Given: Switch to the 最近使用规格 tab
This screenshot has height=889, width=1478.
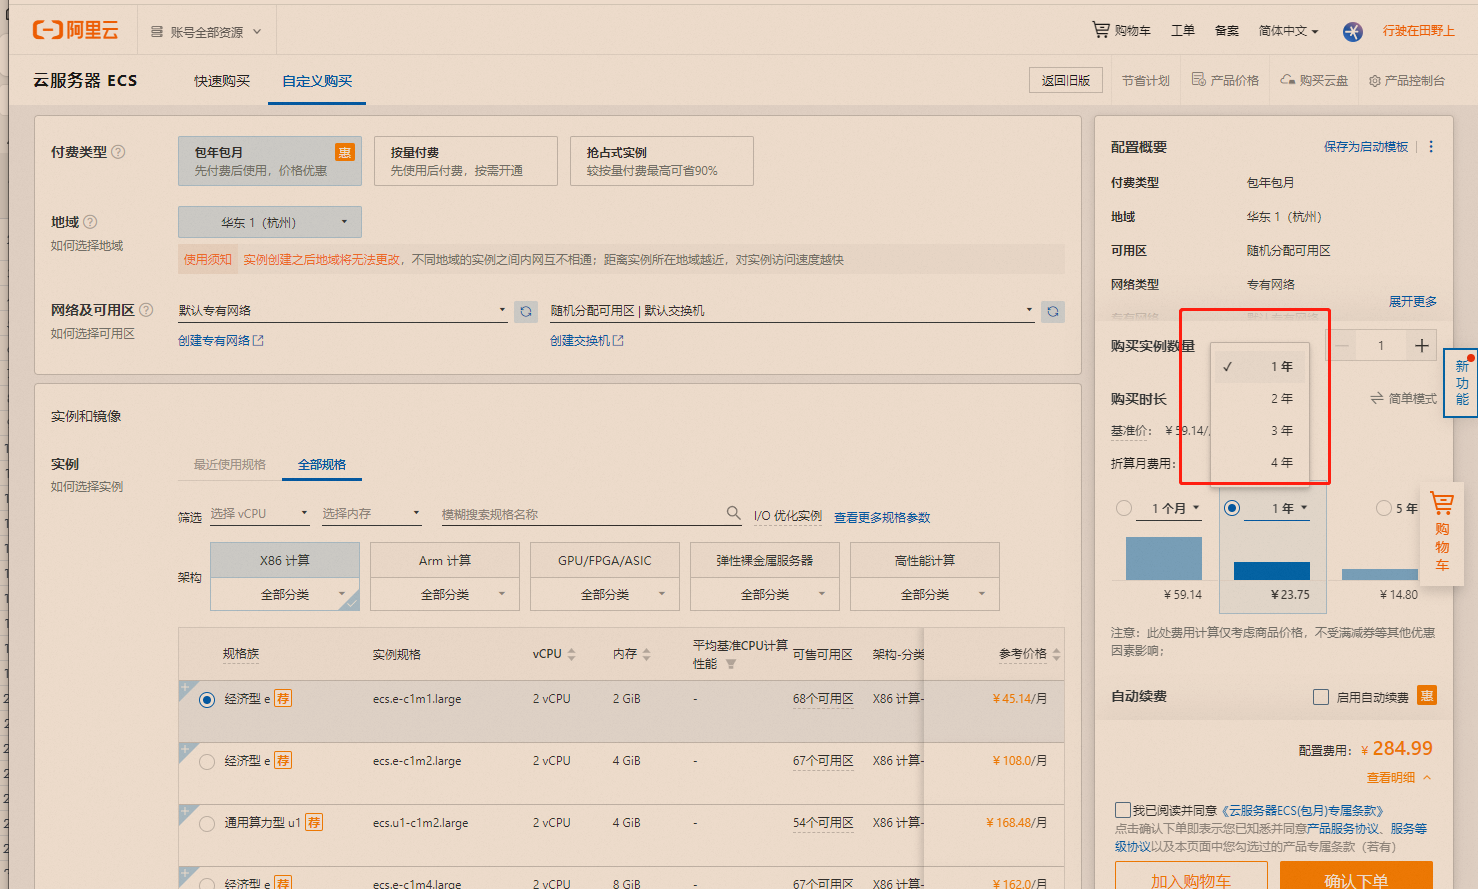Looking at the screenshot, I should pyautogui.click(x=230, y=464).
